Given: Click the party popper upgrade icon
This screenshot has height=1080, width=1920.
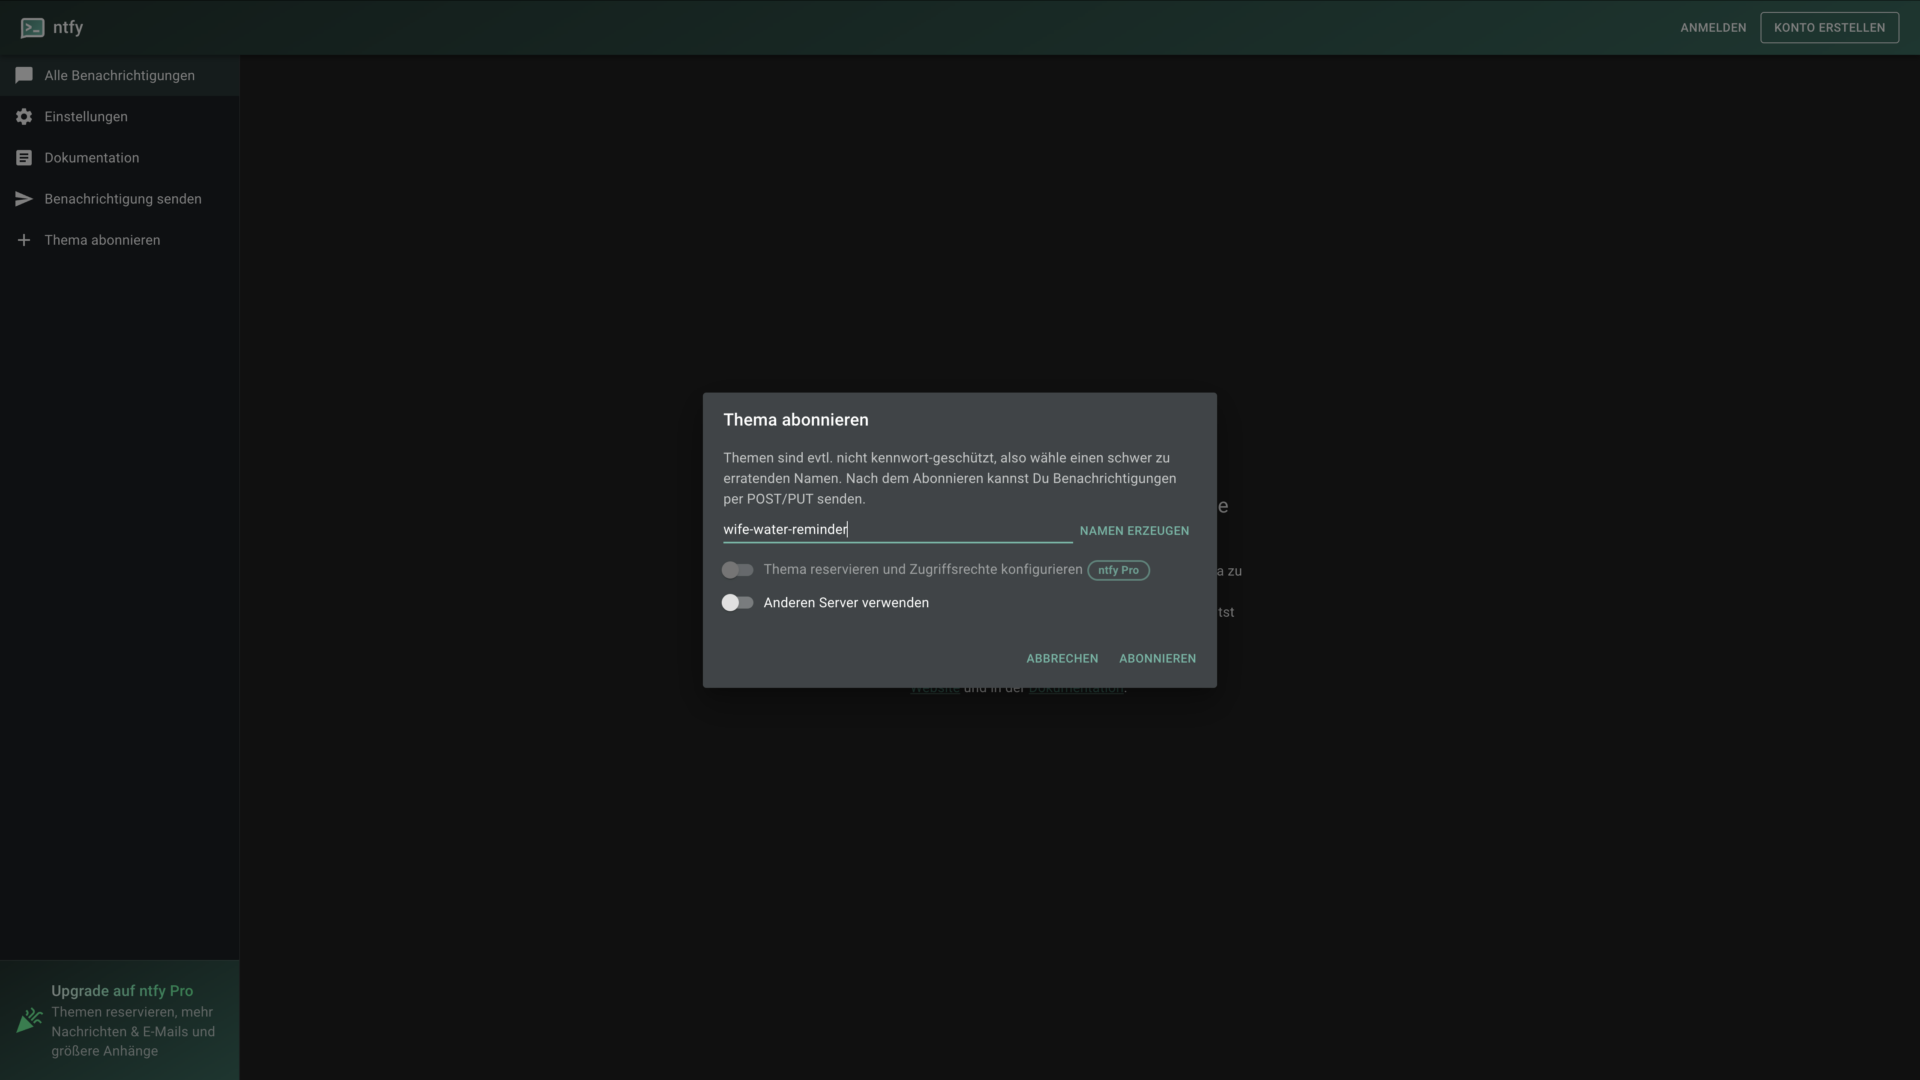Looking at the screenshot, I should point(29,1020).
